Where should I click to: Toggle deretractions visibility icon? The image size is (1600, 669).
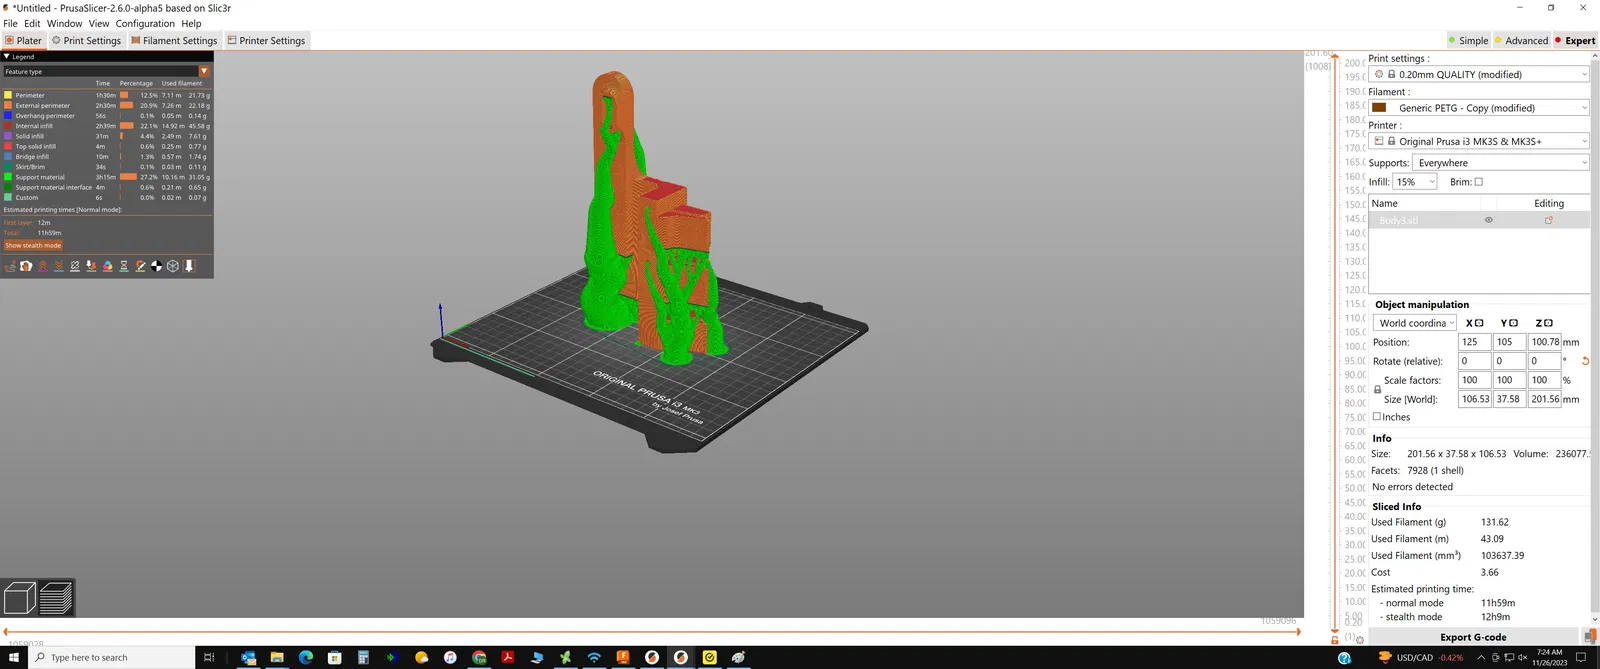click(x=59, y=266)
